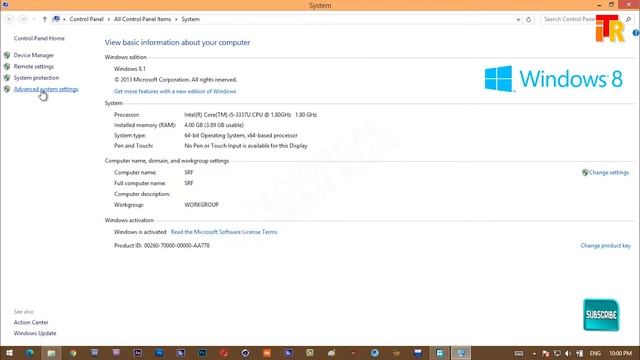The image size is (640, 360).
Task: Open the blue Pr icon on taskbar
Action: tap(159, 353)
